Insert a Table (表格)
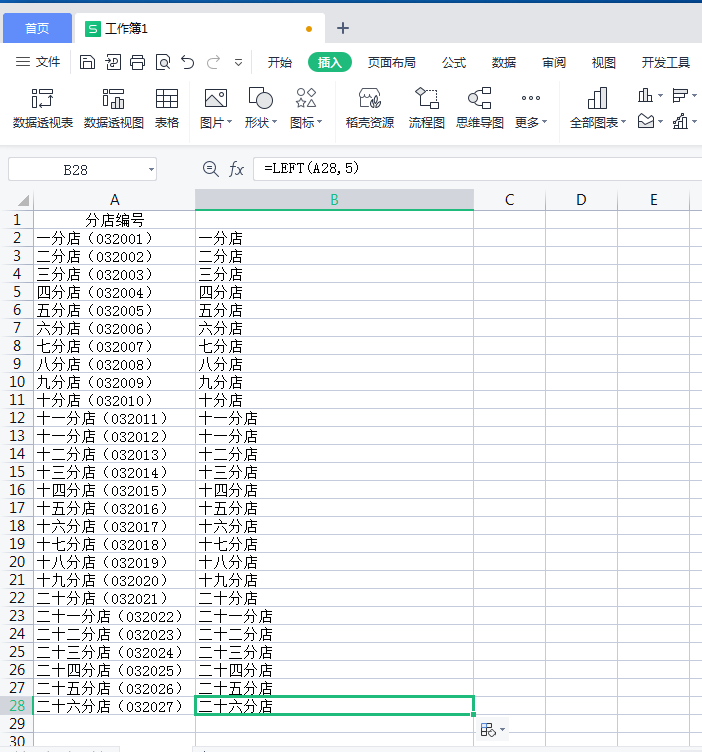The width and height of the screenshot is (702, 752). pyautogui.click(x=167, y=109)
